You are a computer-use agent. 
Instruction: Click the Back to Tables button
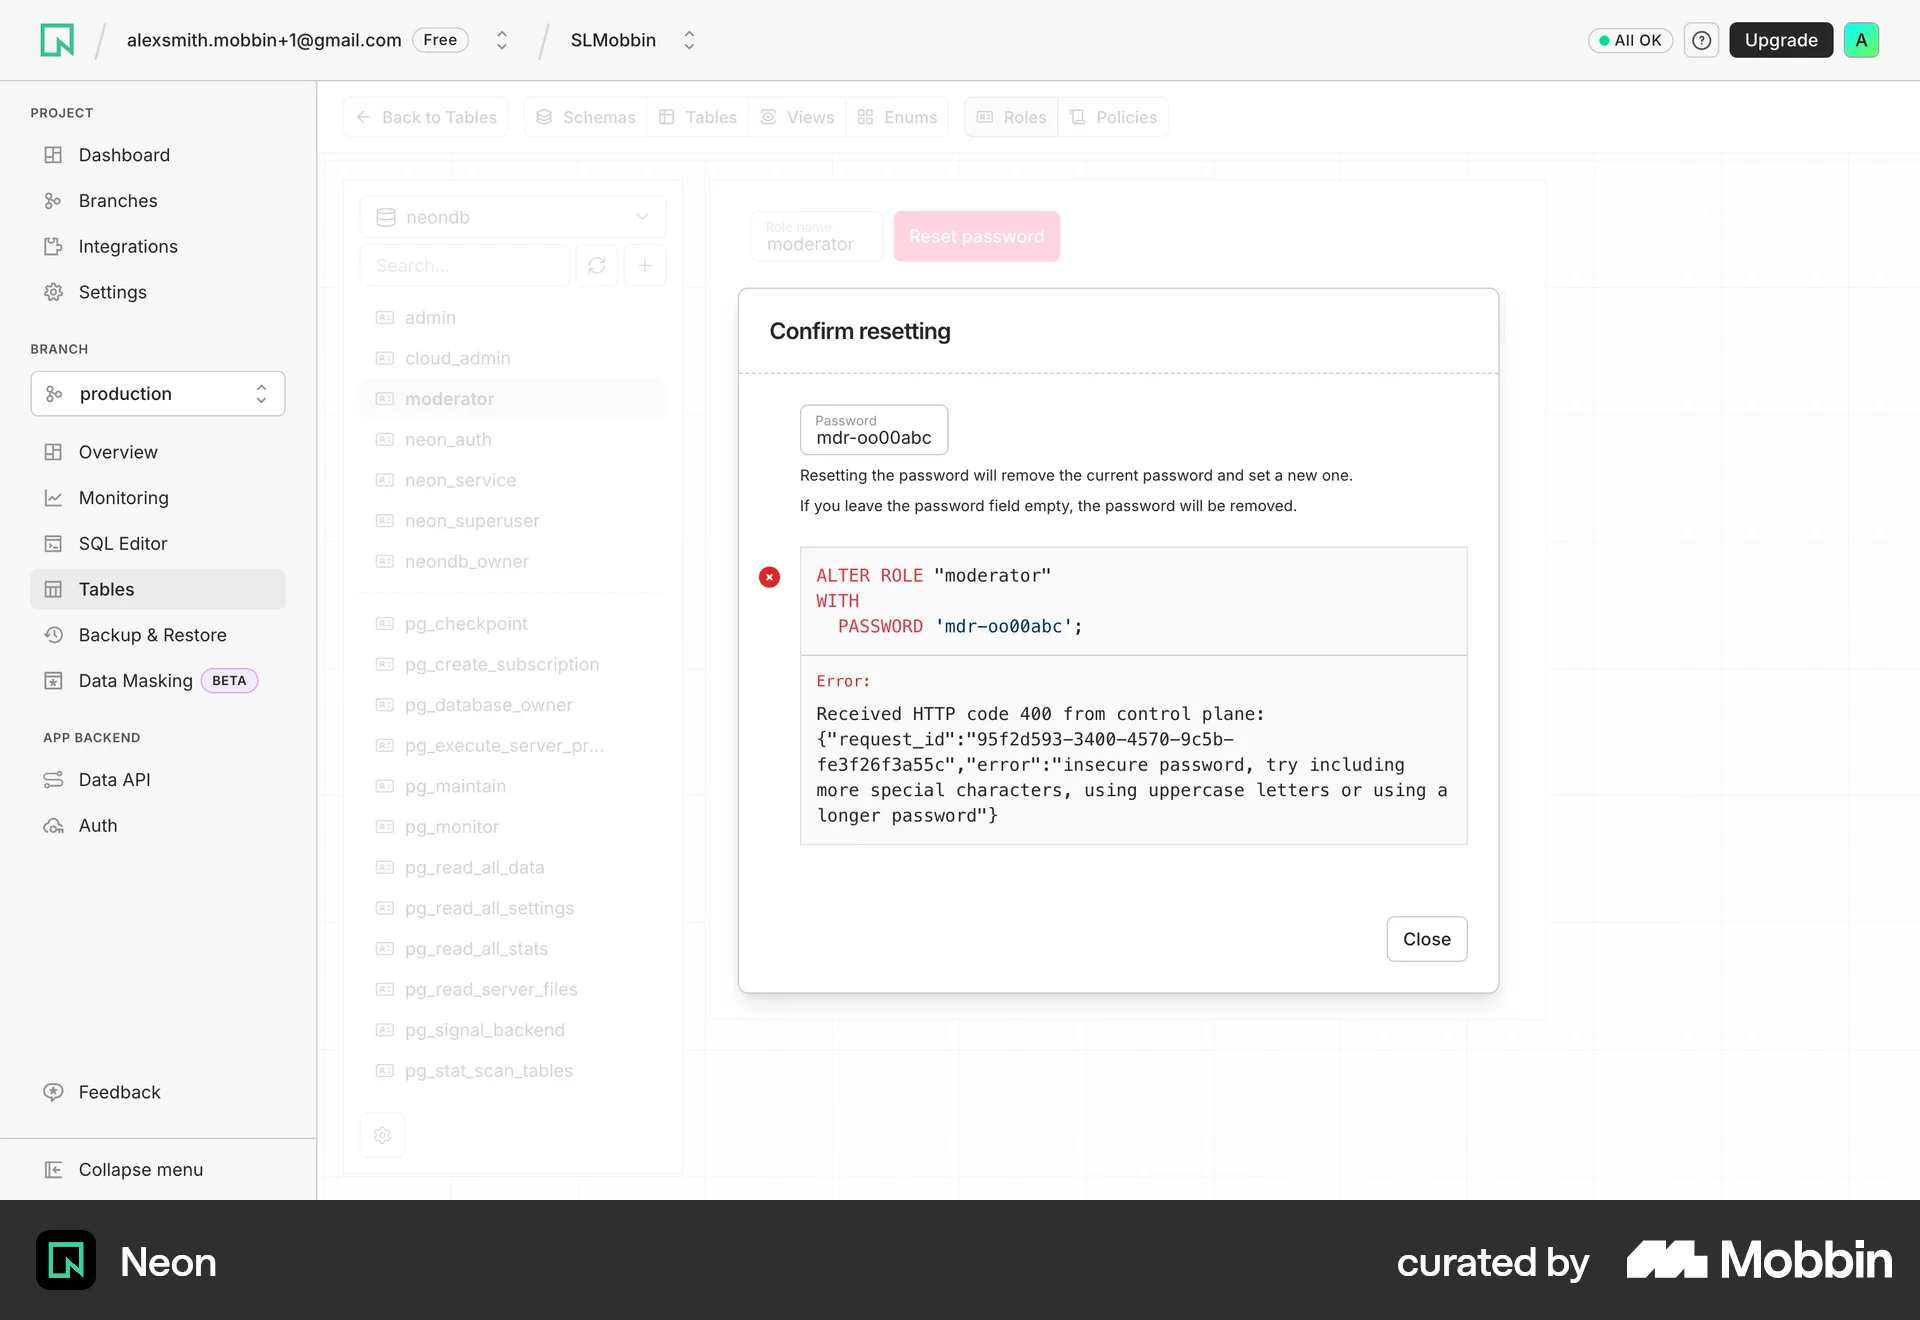426,117
